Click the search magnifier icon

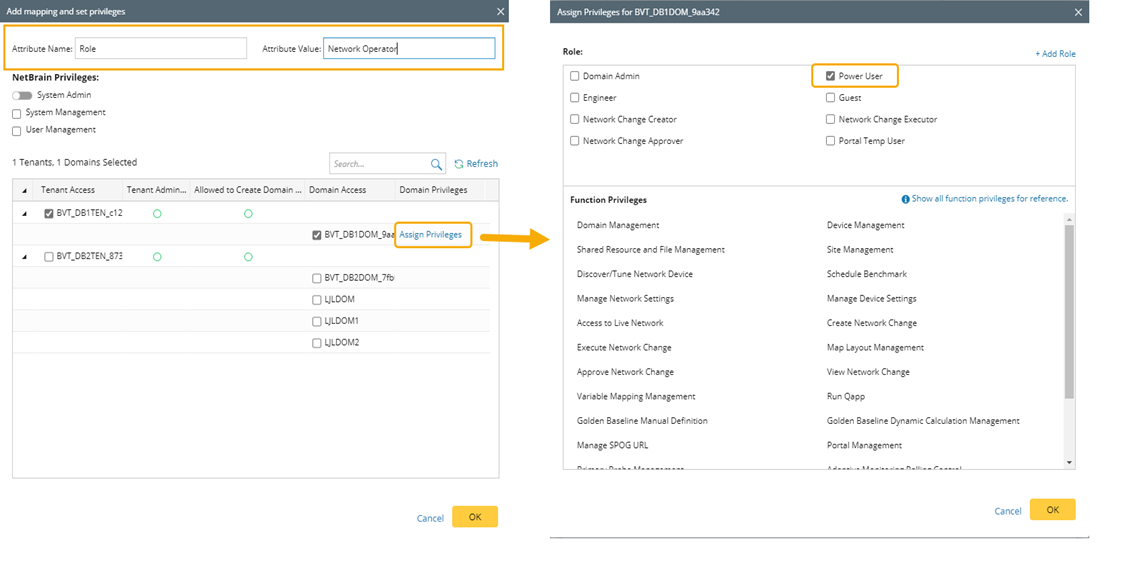(437, 164)
